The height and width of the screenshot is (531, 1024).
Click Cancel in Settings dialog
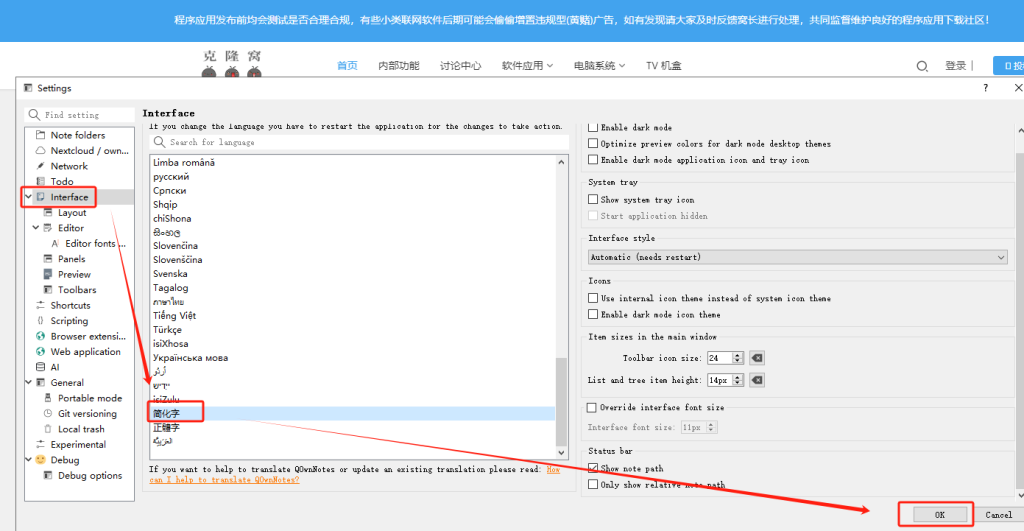[x=999, y=515]
